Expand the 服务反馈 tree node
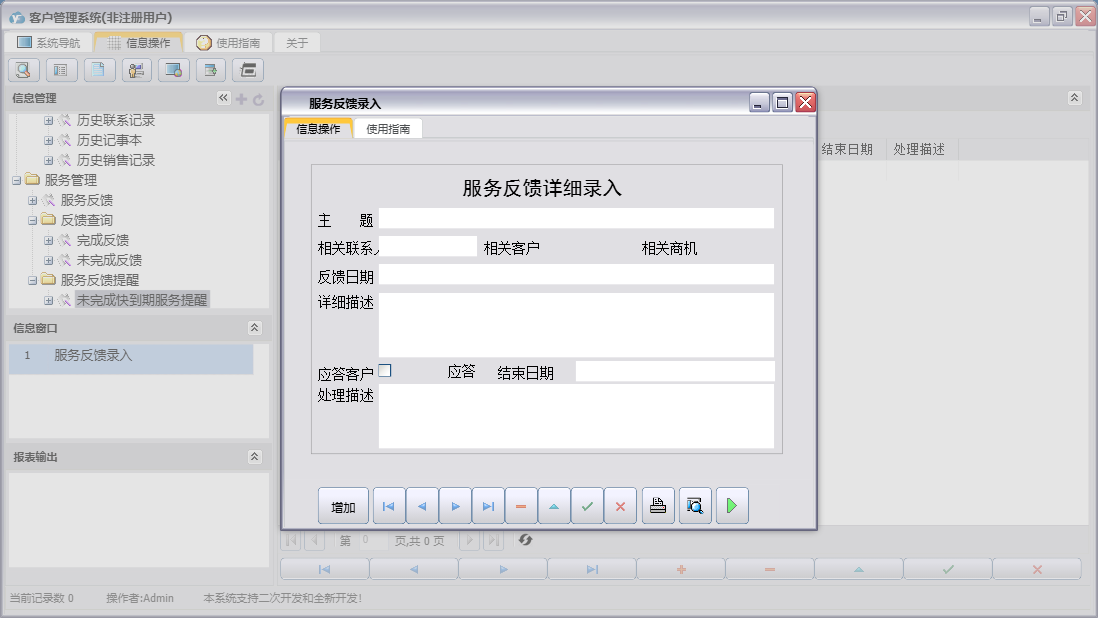The width and height of the screenshot is (1098, 618). point(33,200)
